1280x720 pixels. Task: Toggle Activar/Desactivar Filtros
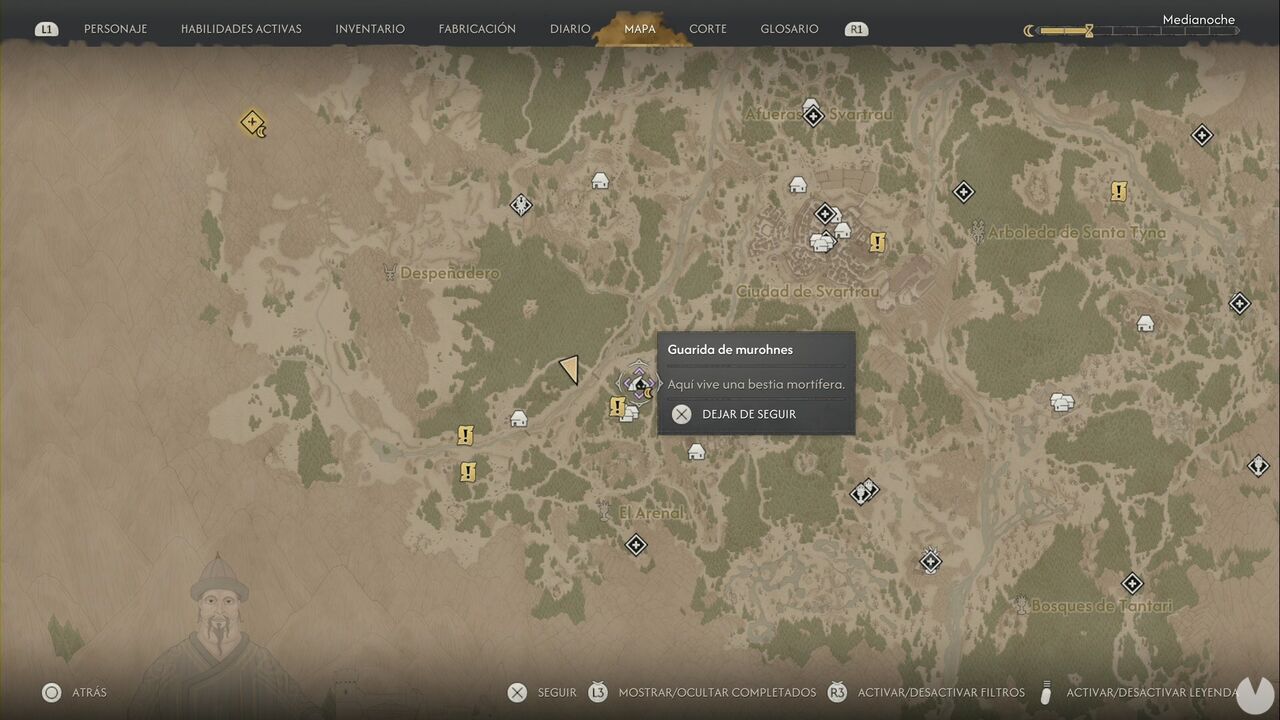click(926, 692)
